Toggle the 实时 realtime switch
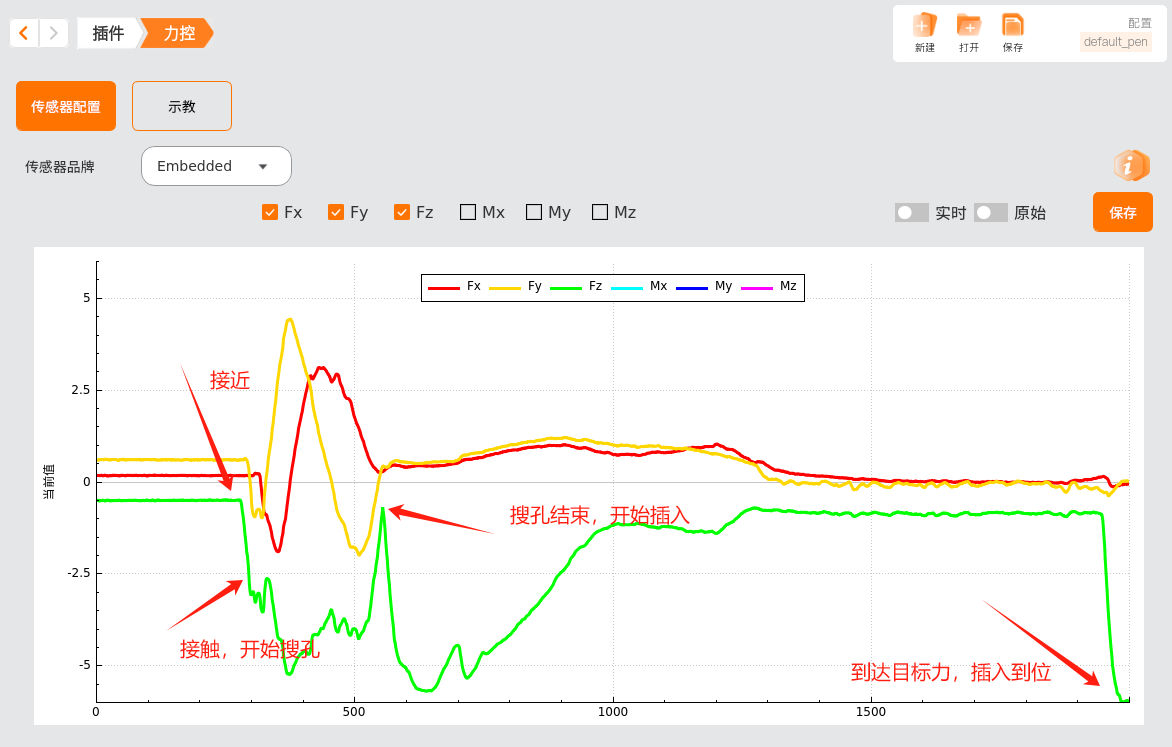The height and width of the screenshot is (747, 1172). [911, 212]
